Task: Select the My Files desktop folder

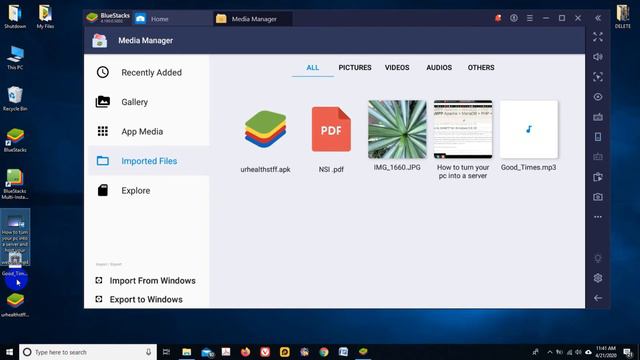Action: click(x=45, y=16)
